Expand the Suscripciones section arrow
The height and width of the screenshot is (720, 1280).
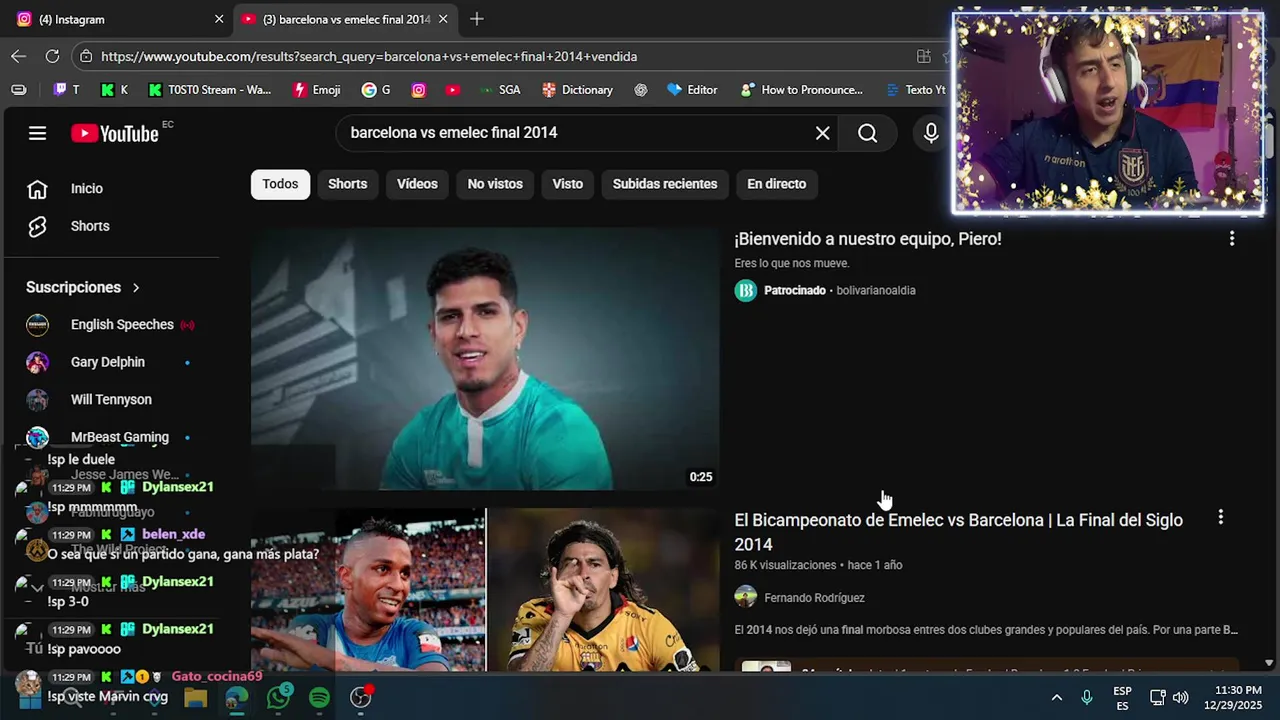pyautogui.click(x=136, y=288)
